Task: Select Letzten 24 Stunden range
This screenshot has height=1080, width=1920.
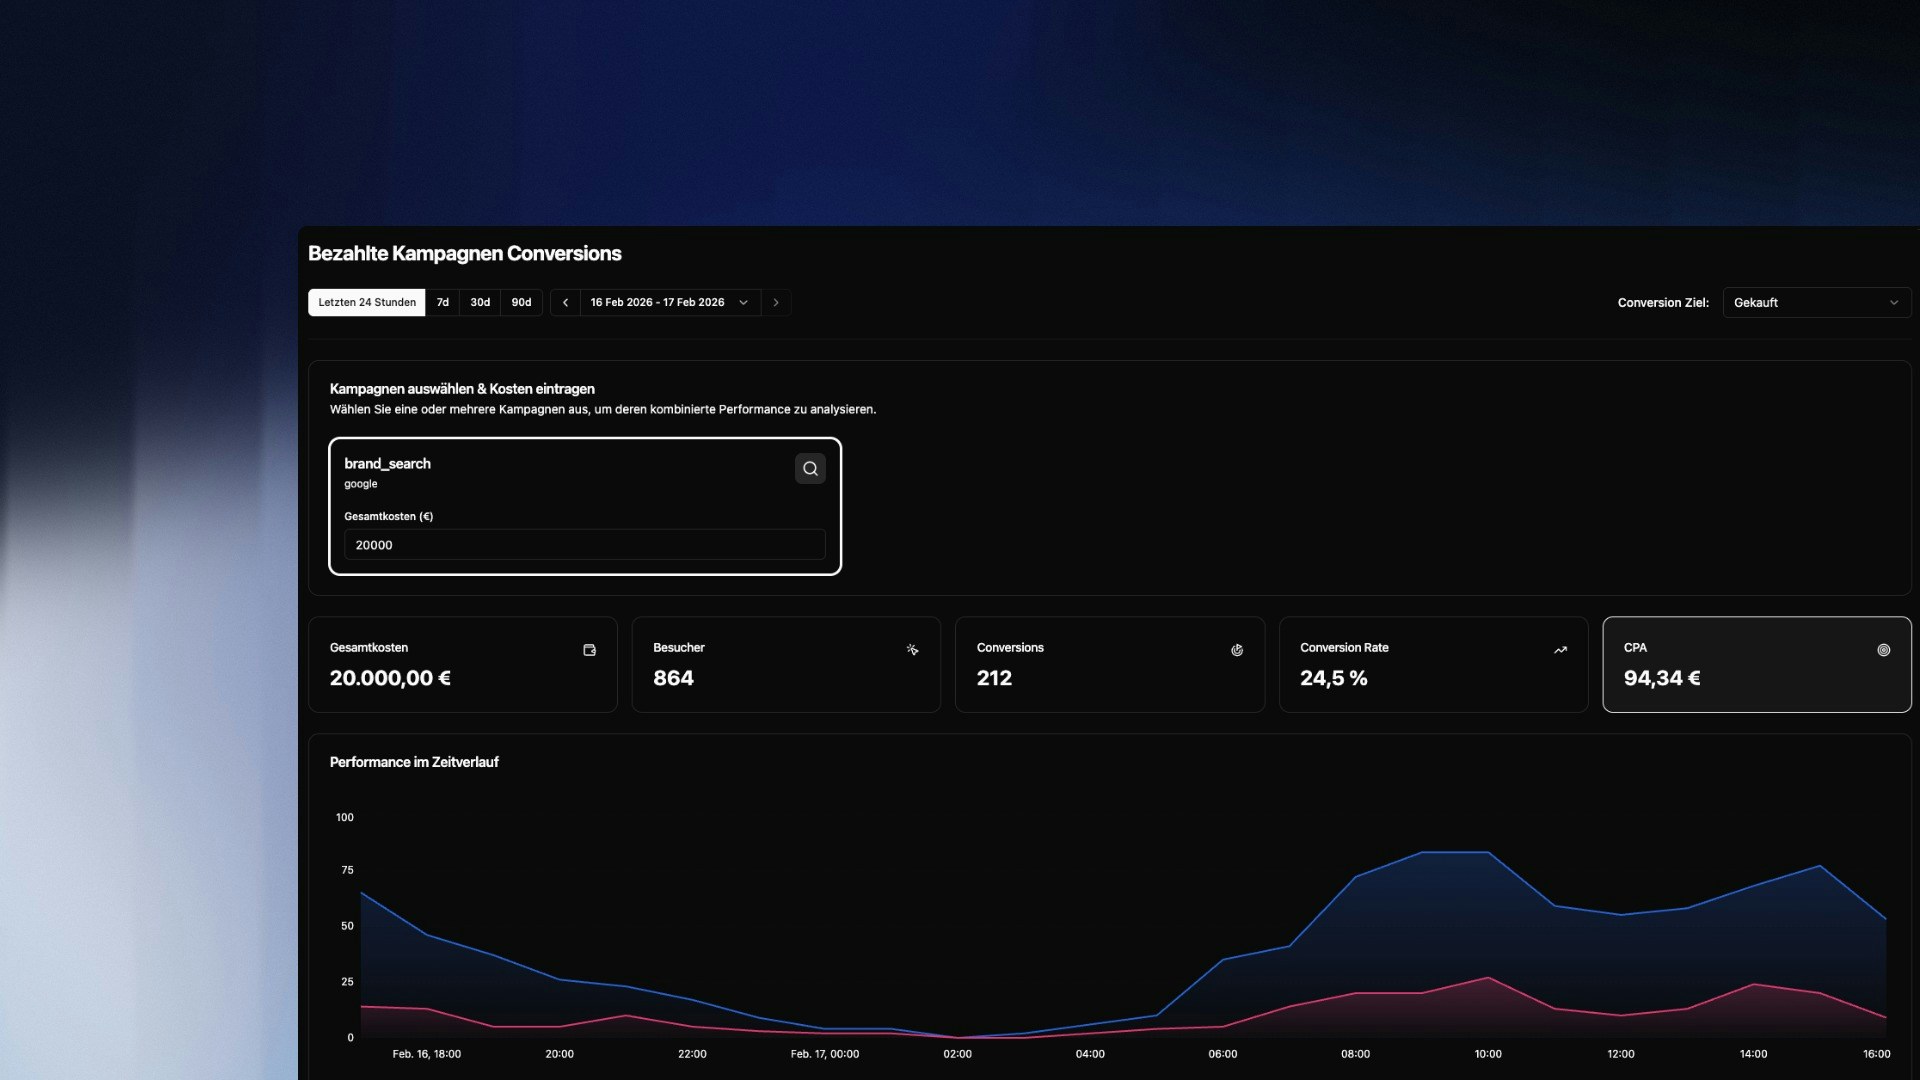Action: point(367,302)
